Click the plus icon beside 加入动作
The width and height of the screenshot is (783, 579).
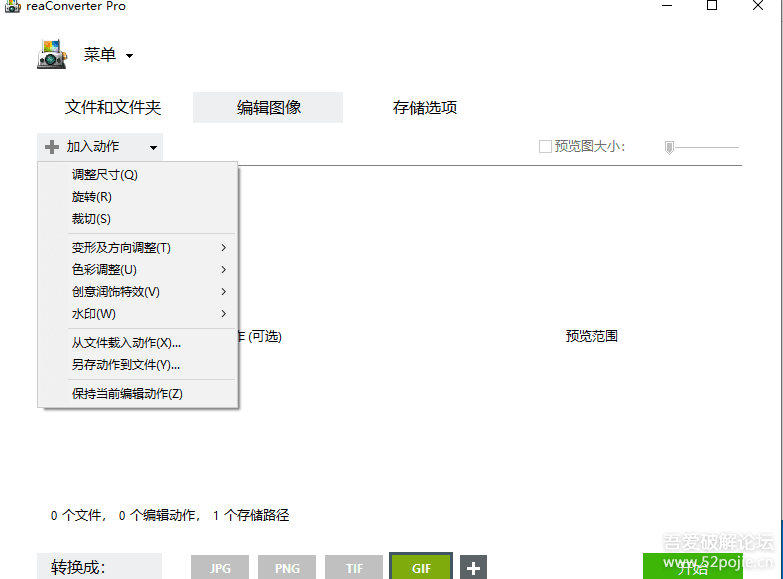click(52, 147)
